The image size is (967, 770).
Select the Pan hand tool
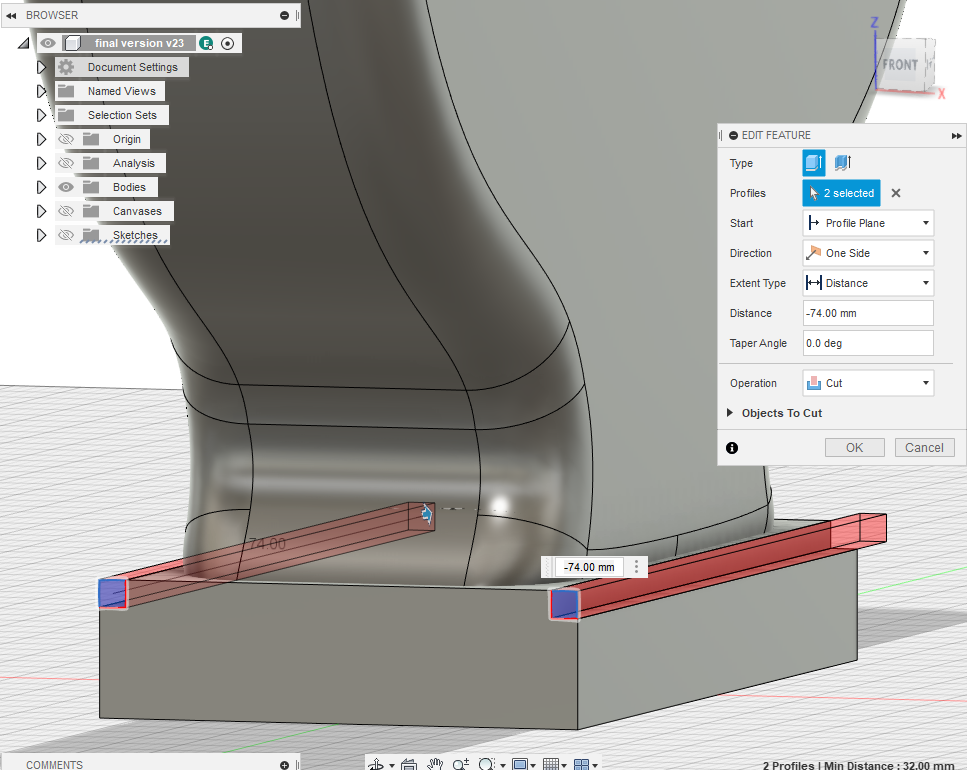click(435, 764)
